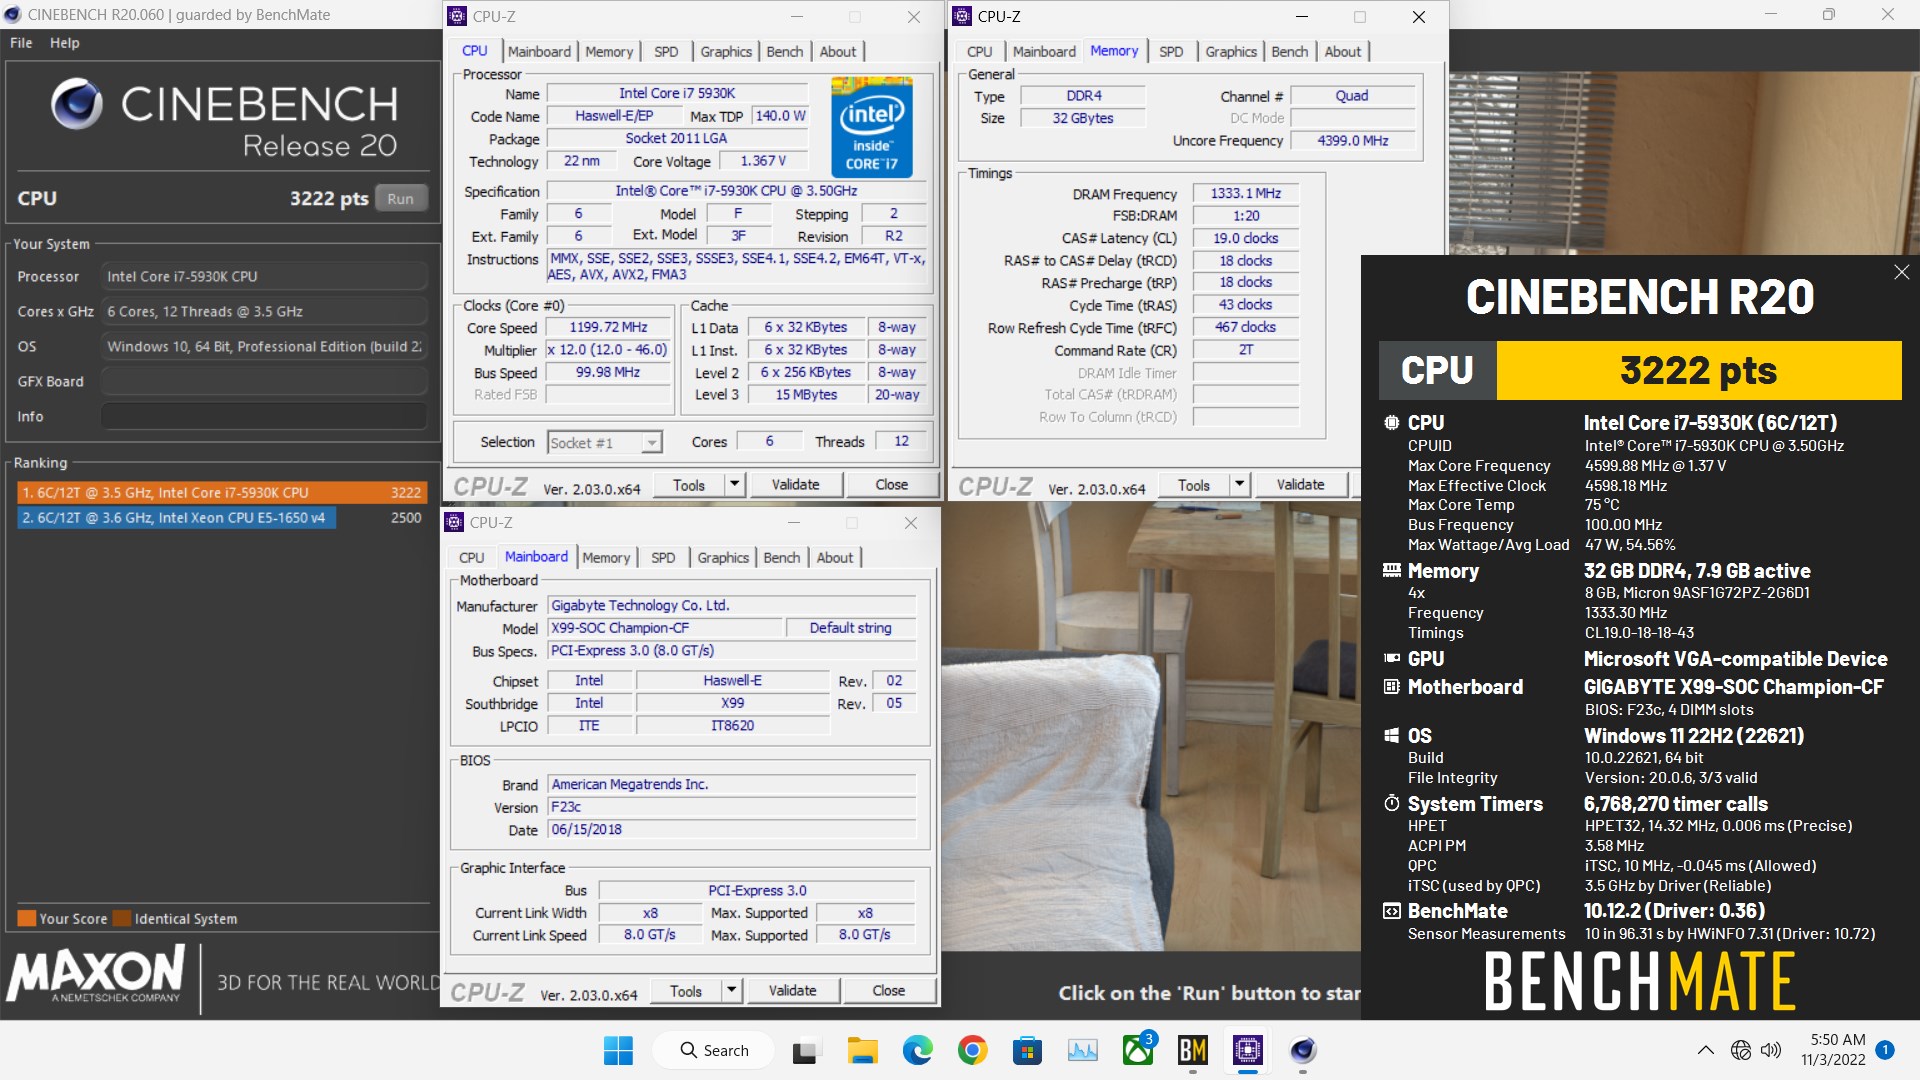Switch to Cinebench taskbar icon
The height and width of the screenshot is (1080, 1920).
1302,1050
